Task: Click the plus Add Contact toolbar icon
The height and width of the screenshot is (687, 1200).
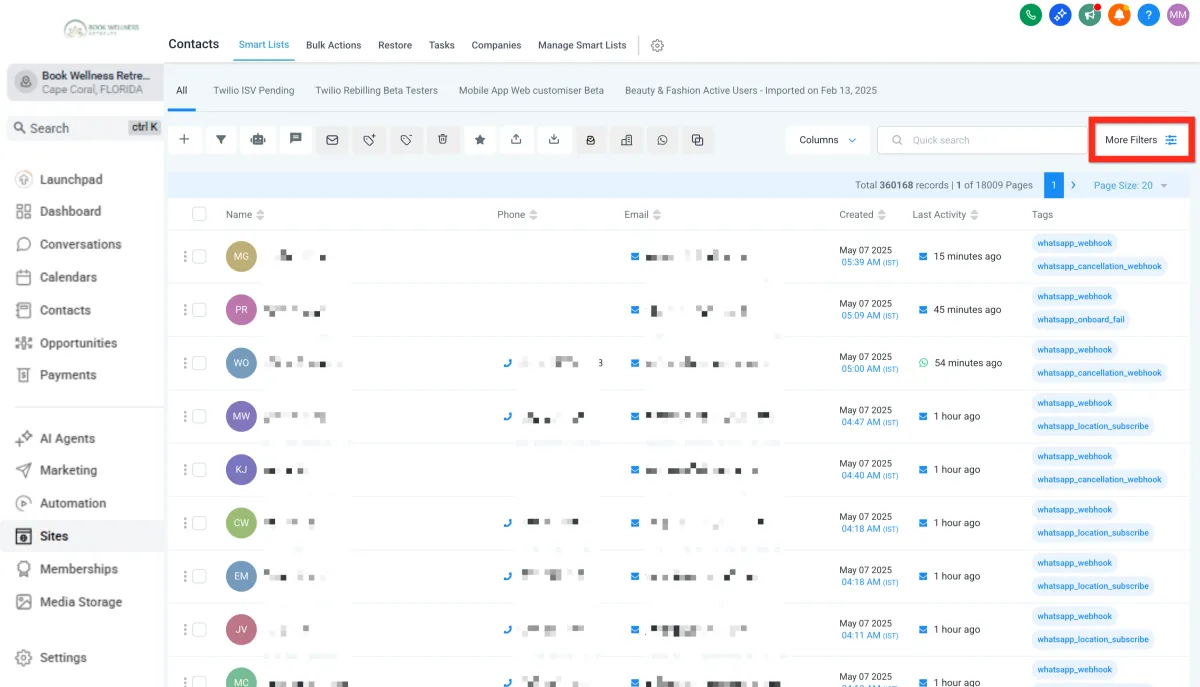Action: coord(184,140)
